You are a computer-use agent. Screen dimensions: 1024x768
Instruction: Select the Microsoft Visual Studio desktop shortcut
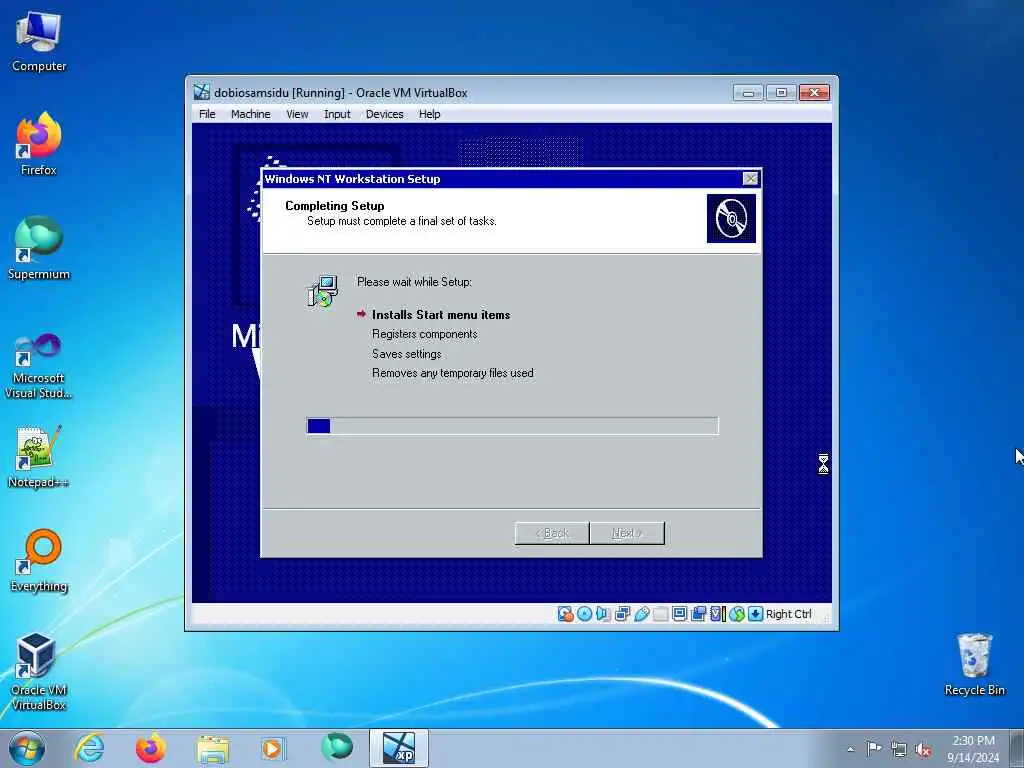tap(39, 366)
